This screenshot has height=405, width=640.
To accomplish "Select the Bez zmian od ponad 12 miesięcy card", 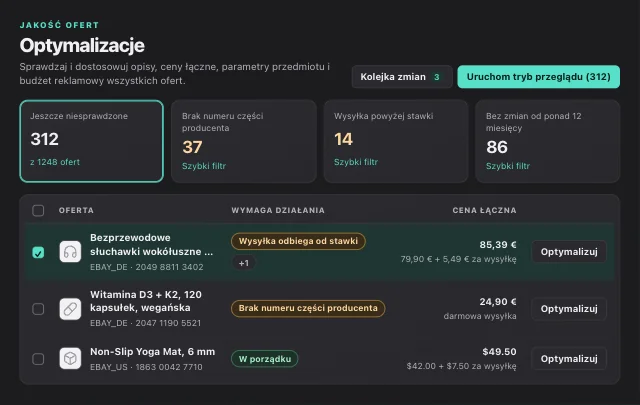I will (x=547, y=141).
